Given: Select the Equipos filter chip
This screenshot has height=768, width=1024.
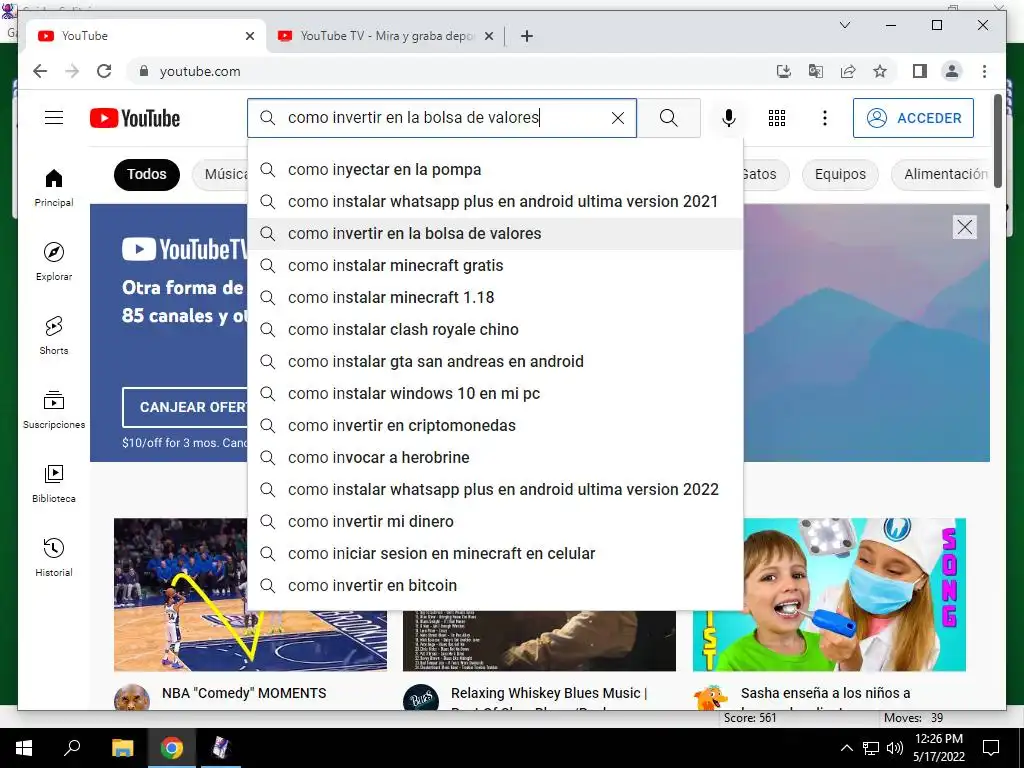Looking at the screenshot, I should (840, 174).
